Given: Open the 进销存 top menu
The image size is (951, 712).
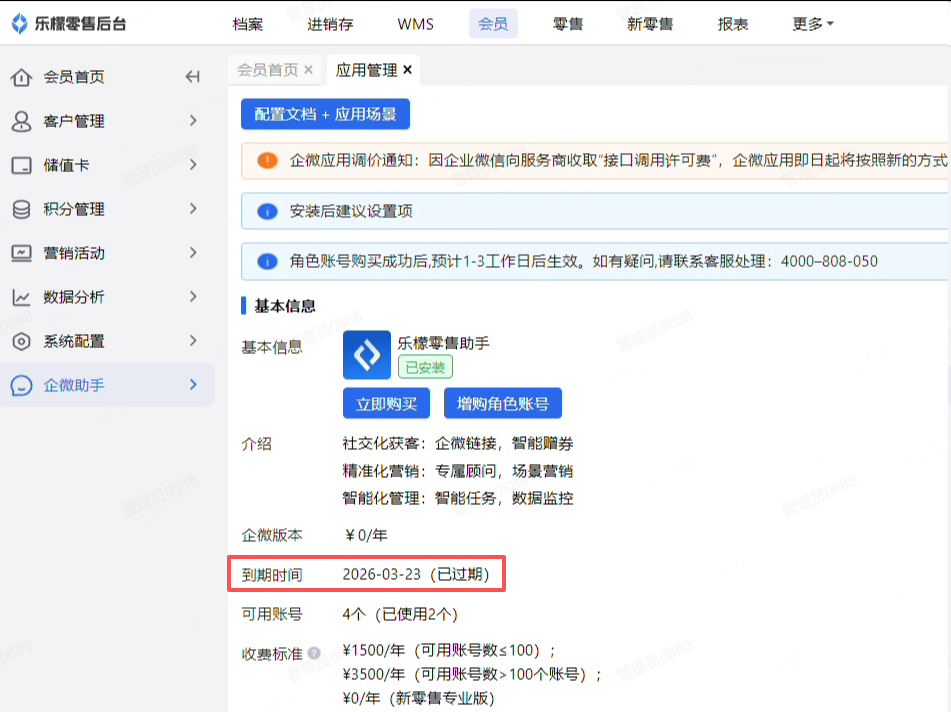Looking at the screenshot, I should [330, 24].
